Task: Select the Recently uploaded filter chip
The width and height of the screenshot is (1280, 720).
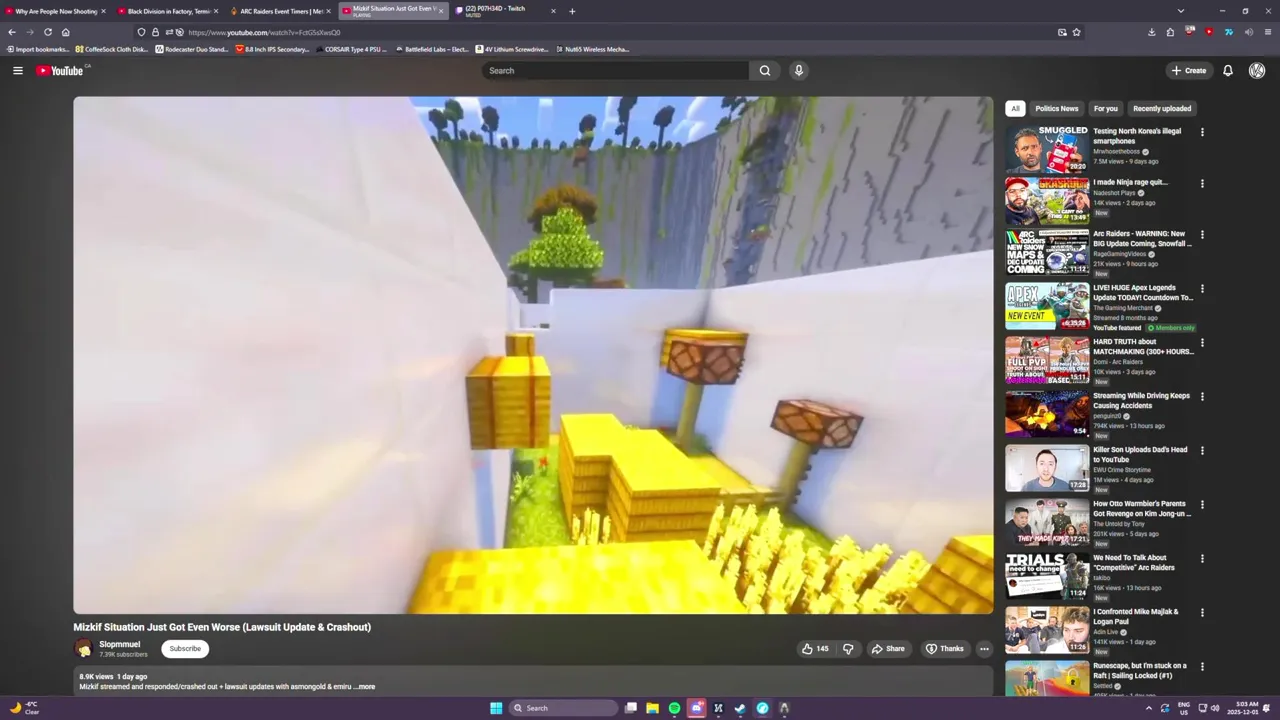Action: [1162, 108]
